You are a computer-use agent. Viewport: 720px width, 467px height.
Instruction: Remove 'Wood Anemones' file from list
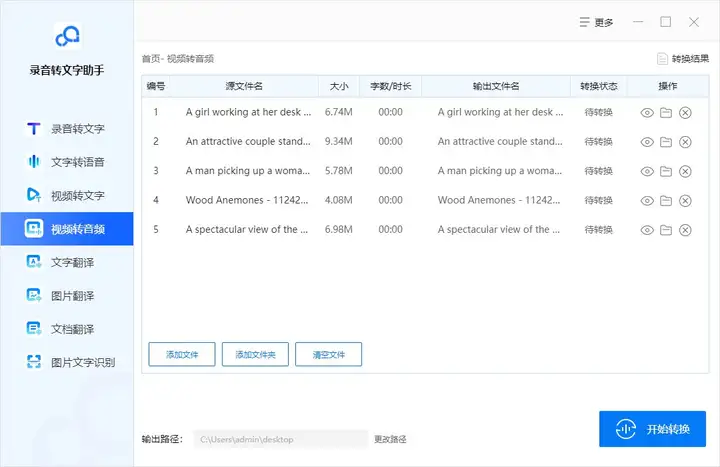point(685,201)
